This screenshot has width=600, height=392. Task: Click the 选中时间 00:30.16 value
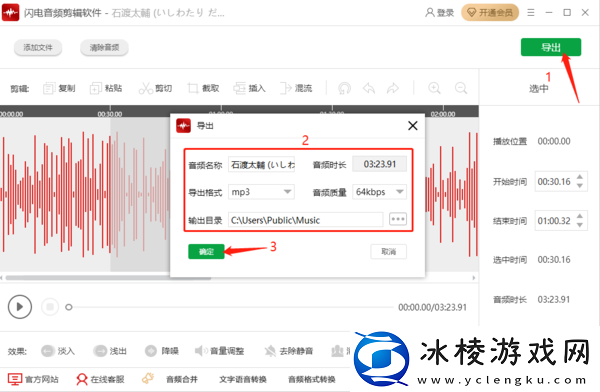[x=554, y=260]
